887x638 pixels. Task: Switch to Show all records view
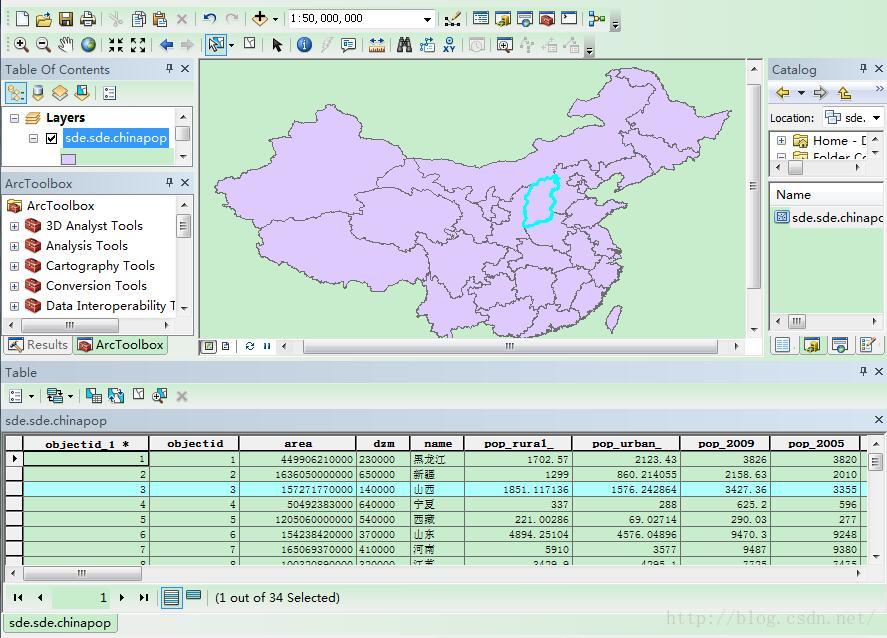[x=172, y=597]
